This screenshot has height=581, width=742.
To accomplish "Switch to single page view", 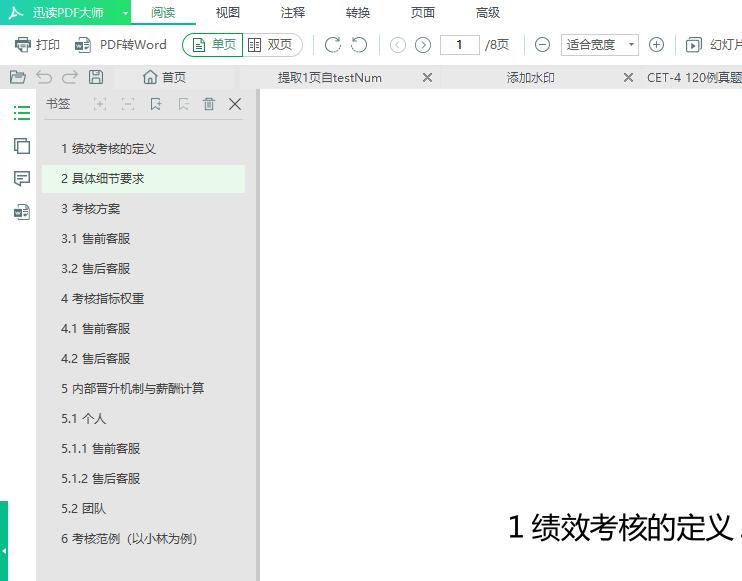I will coord(213,45).
